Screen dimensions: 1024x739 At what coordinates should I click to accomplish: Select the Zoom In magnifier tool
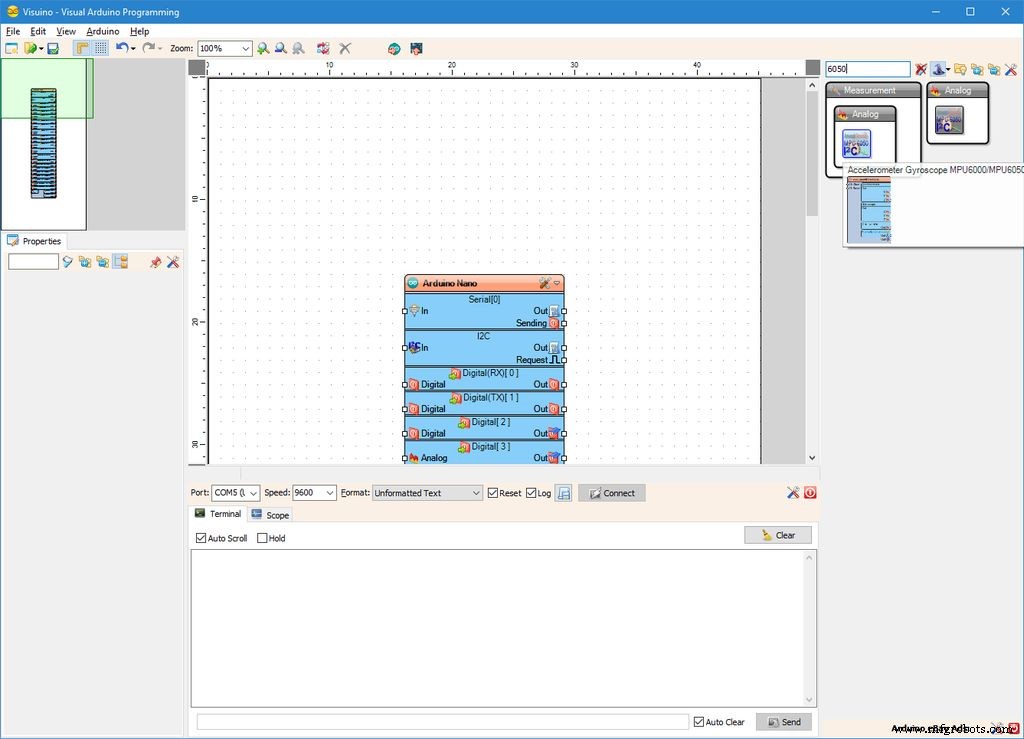(x=263, y=48)
